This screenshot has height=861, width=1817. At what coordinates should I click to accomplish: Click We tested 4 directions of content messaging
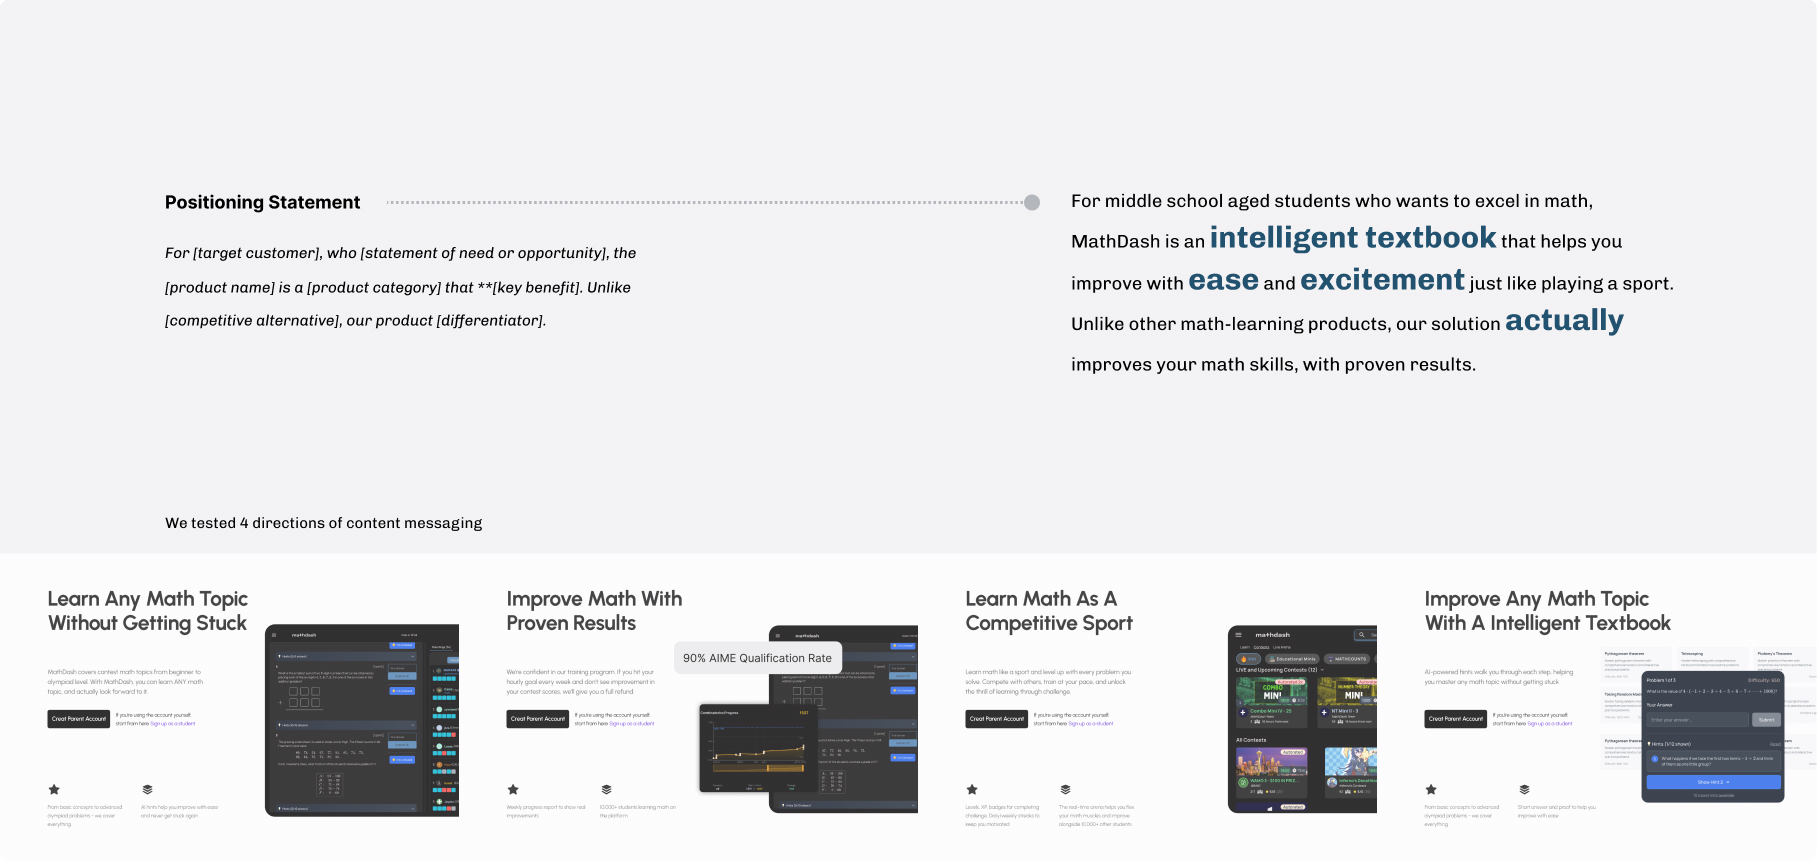click(323, 523)
